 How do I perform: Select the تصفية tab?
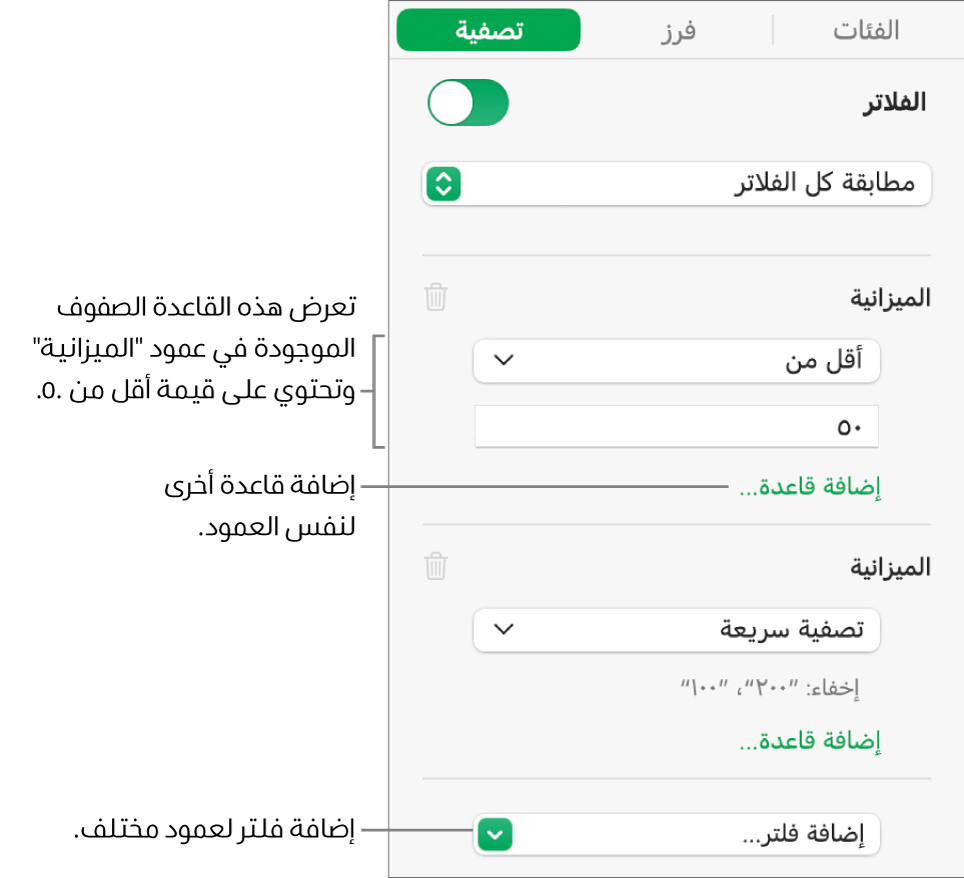(488, 30)
